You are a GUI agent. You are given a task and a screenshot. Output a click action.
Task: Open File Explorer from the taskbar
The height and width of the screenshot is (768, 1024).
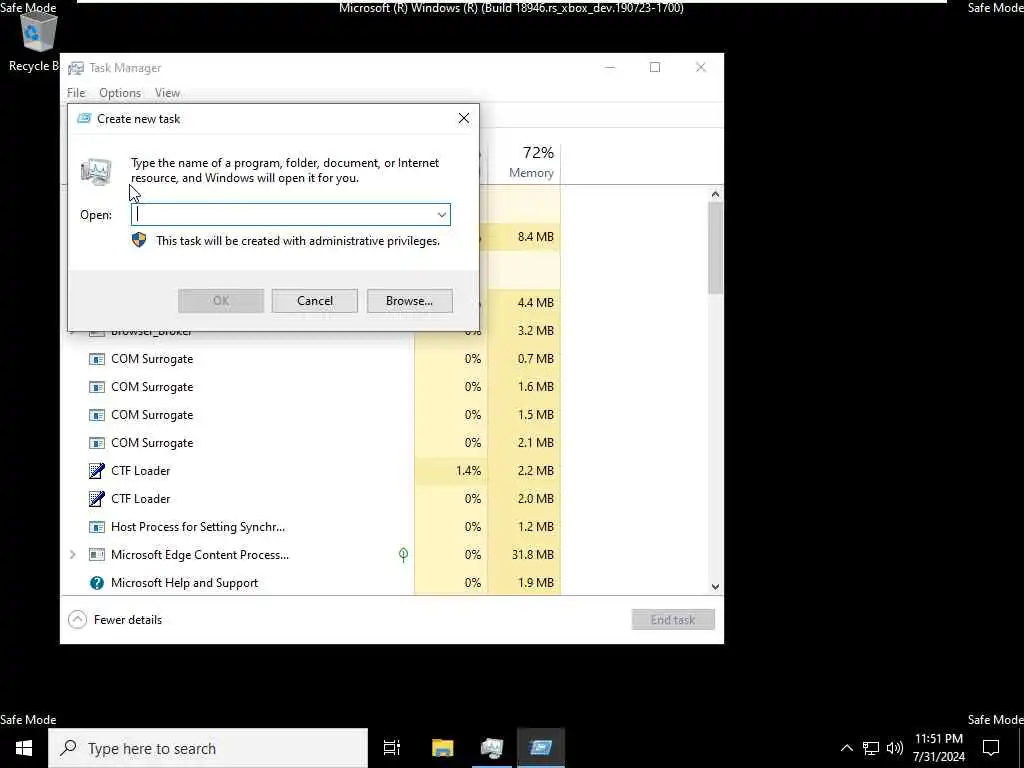pos(443,748)
